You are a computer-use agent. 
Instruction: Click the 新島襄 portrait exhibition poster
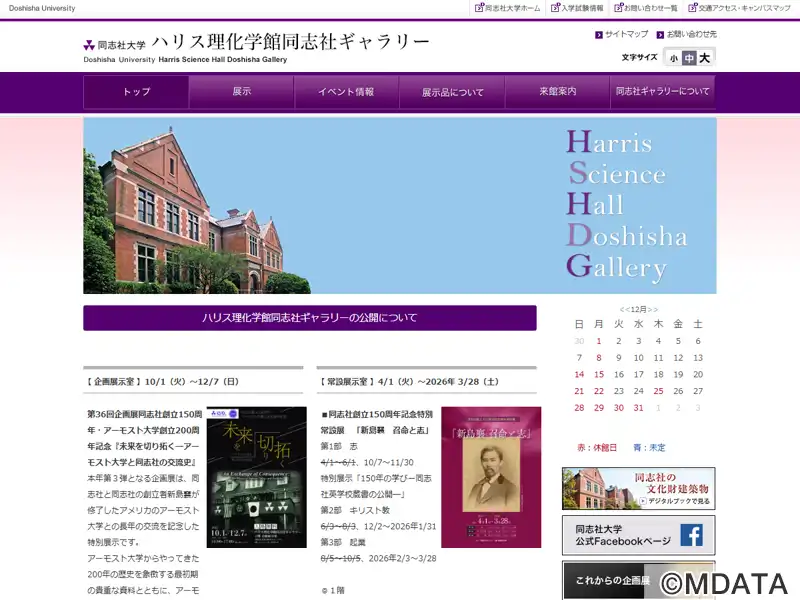click(x=490, y=477)
